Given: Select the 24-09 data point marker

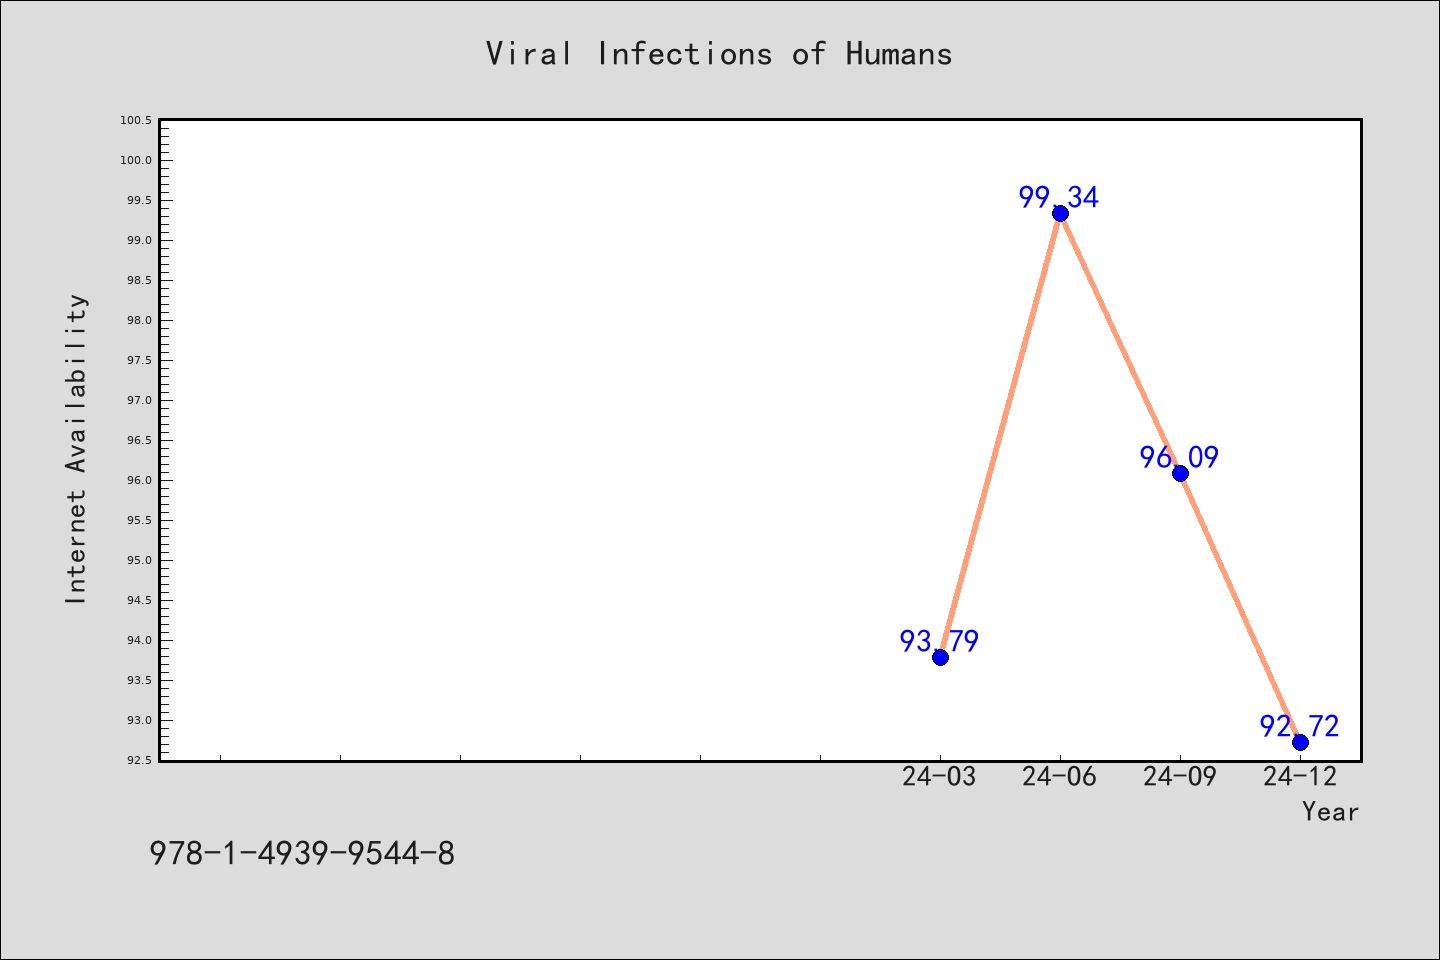Looking at the screenshot, I should click(1180, 473).
